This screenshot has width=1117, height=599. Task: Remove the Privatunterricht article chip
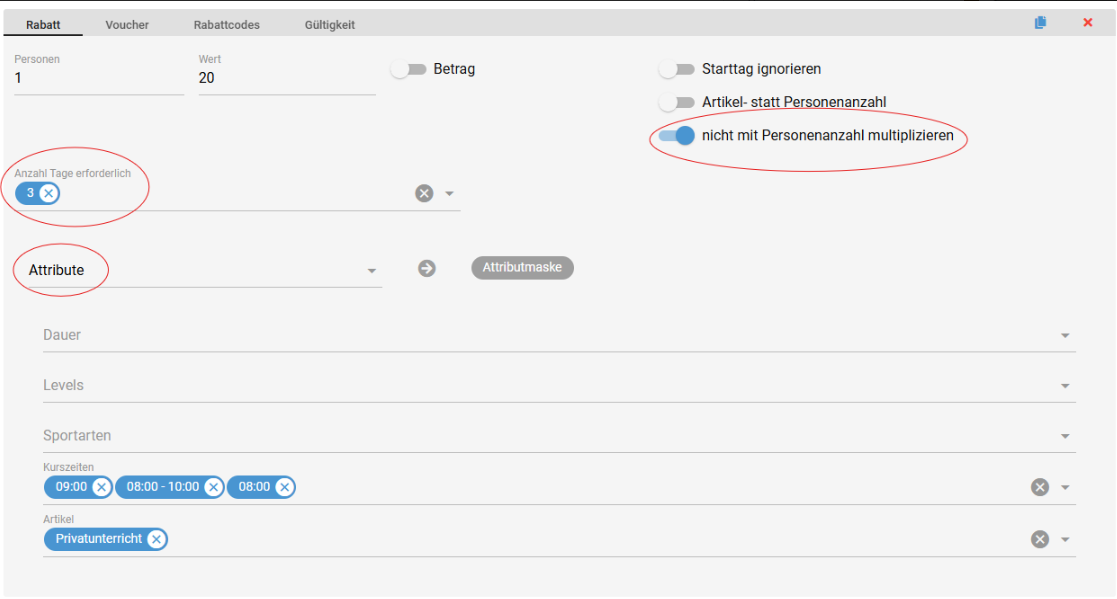coord(156,539)
